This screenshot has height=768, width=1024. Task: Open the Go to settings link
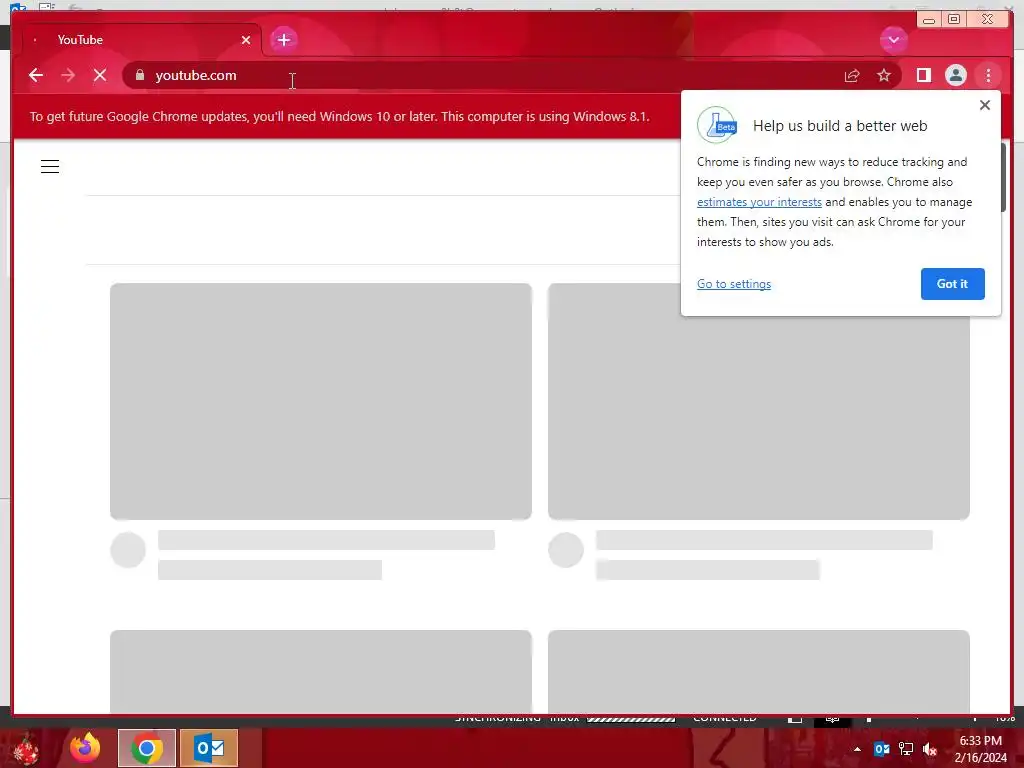(x=733, y=284)
